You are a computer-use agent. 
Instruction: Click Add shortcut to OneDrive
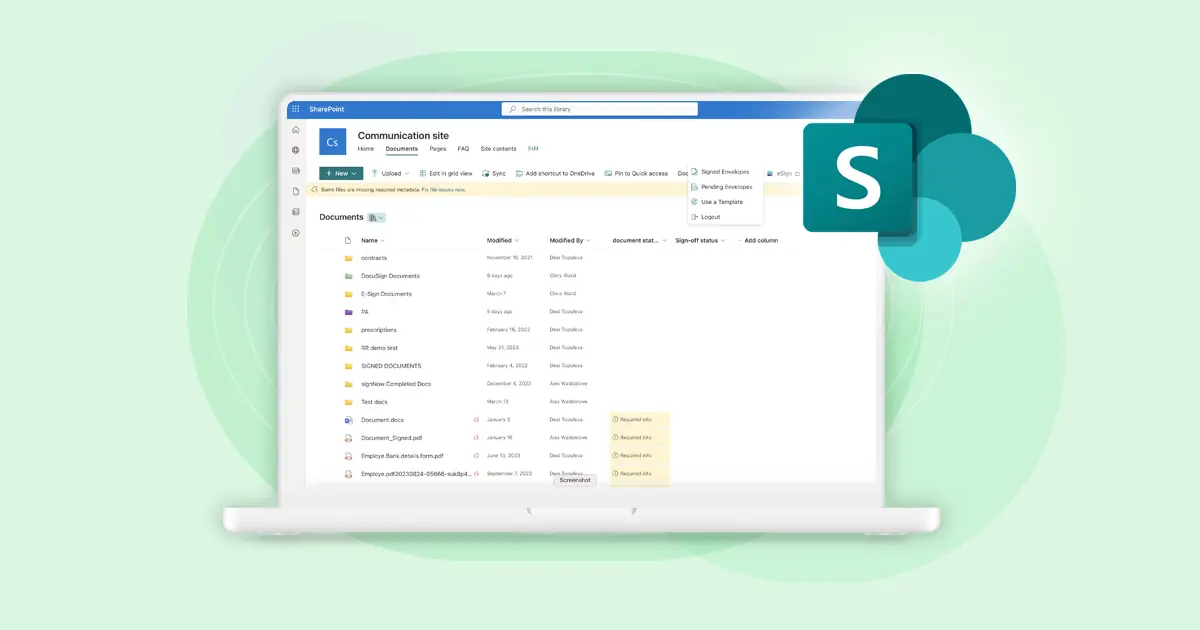(x=555, y=173)
